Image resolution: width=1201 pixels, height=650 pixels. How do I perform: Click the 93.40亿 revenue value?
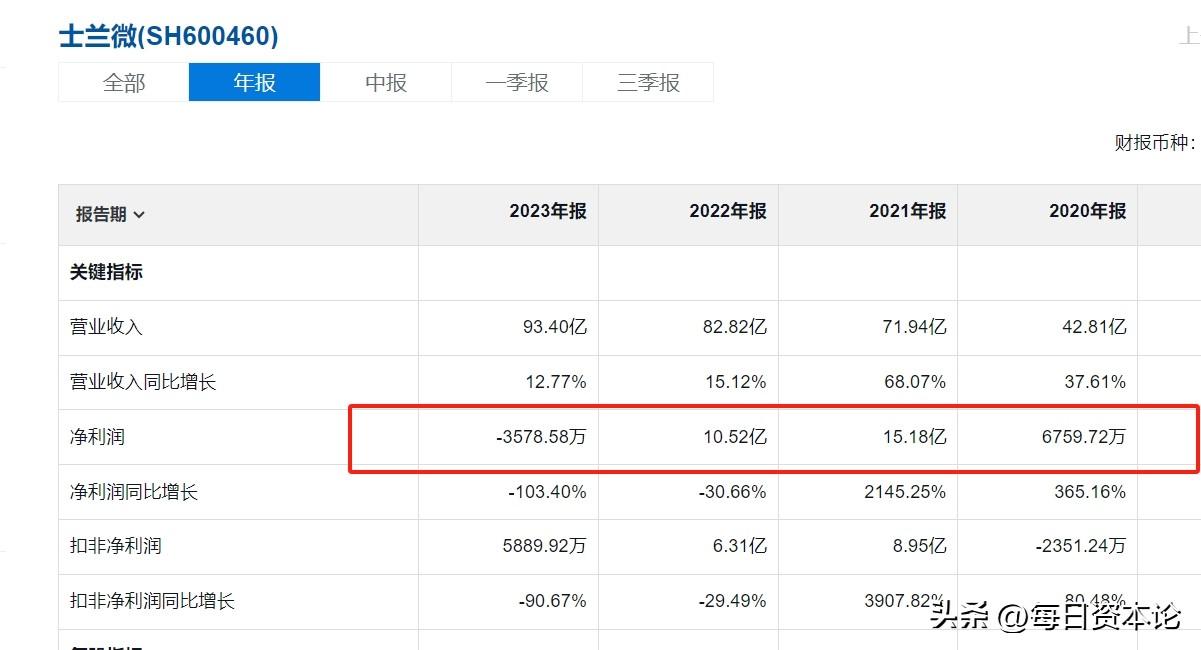[x=555, y=327]
